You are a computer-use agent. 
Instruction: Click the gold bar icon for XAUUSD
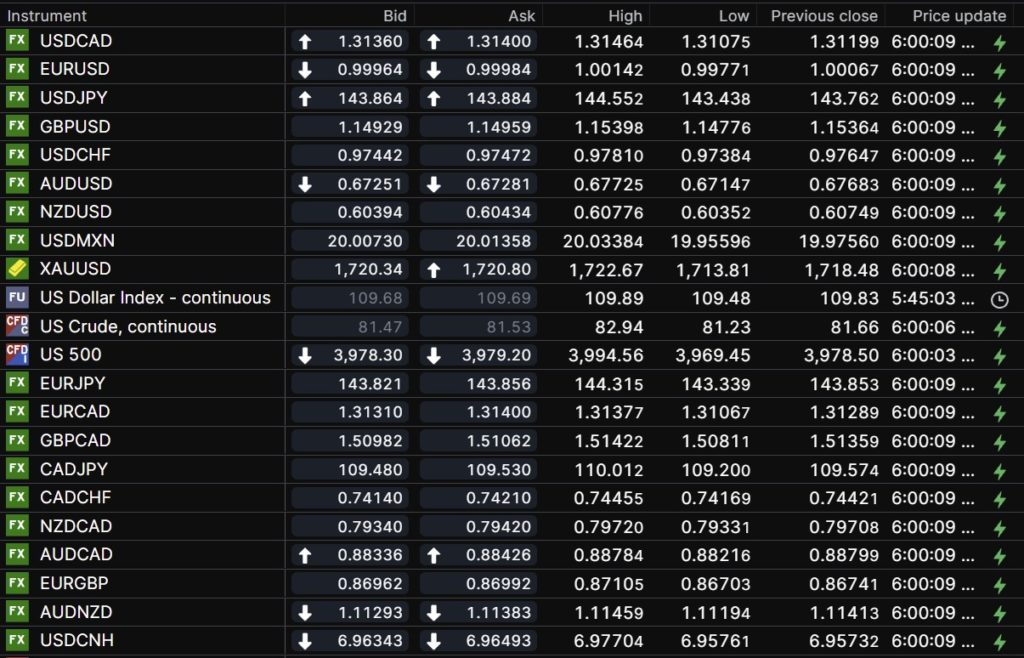pyautogui.click(x=17, y=269)
